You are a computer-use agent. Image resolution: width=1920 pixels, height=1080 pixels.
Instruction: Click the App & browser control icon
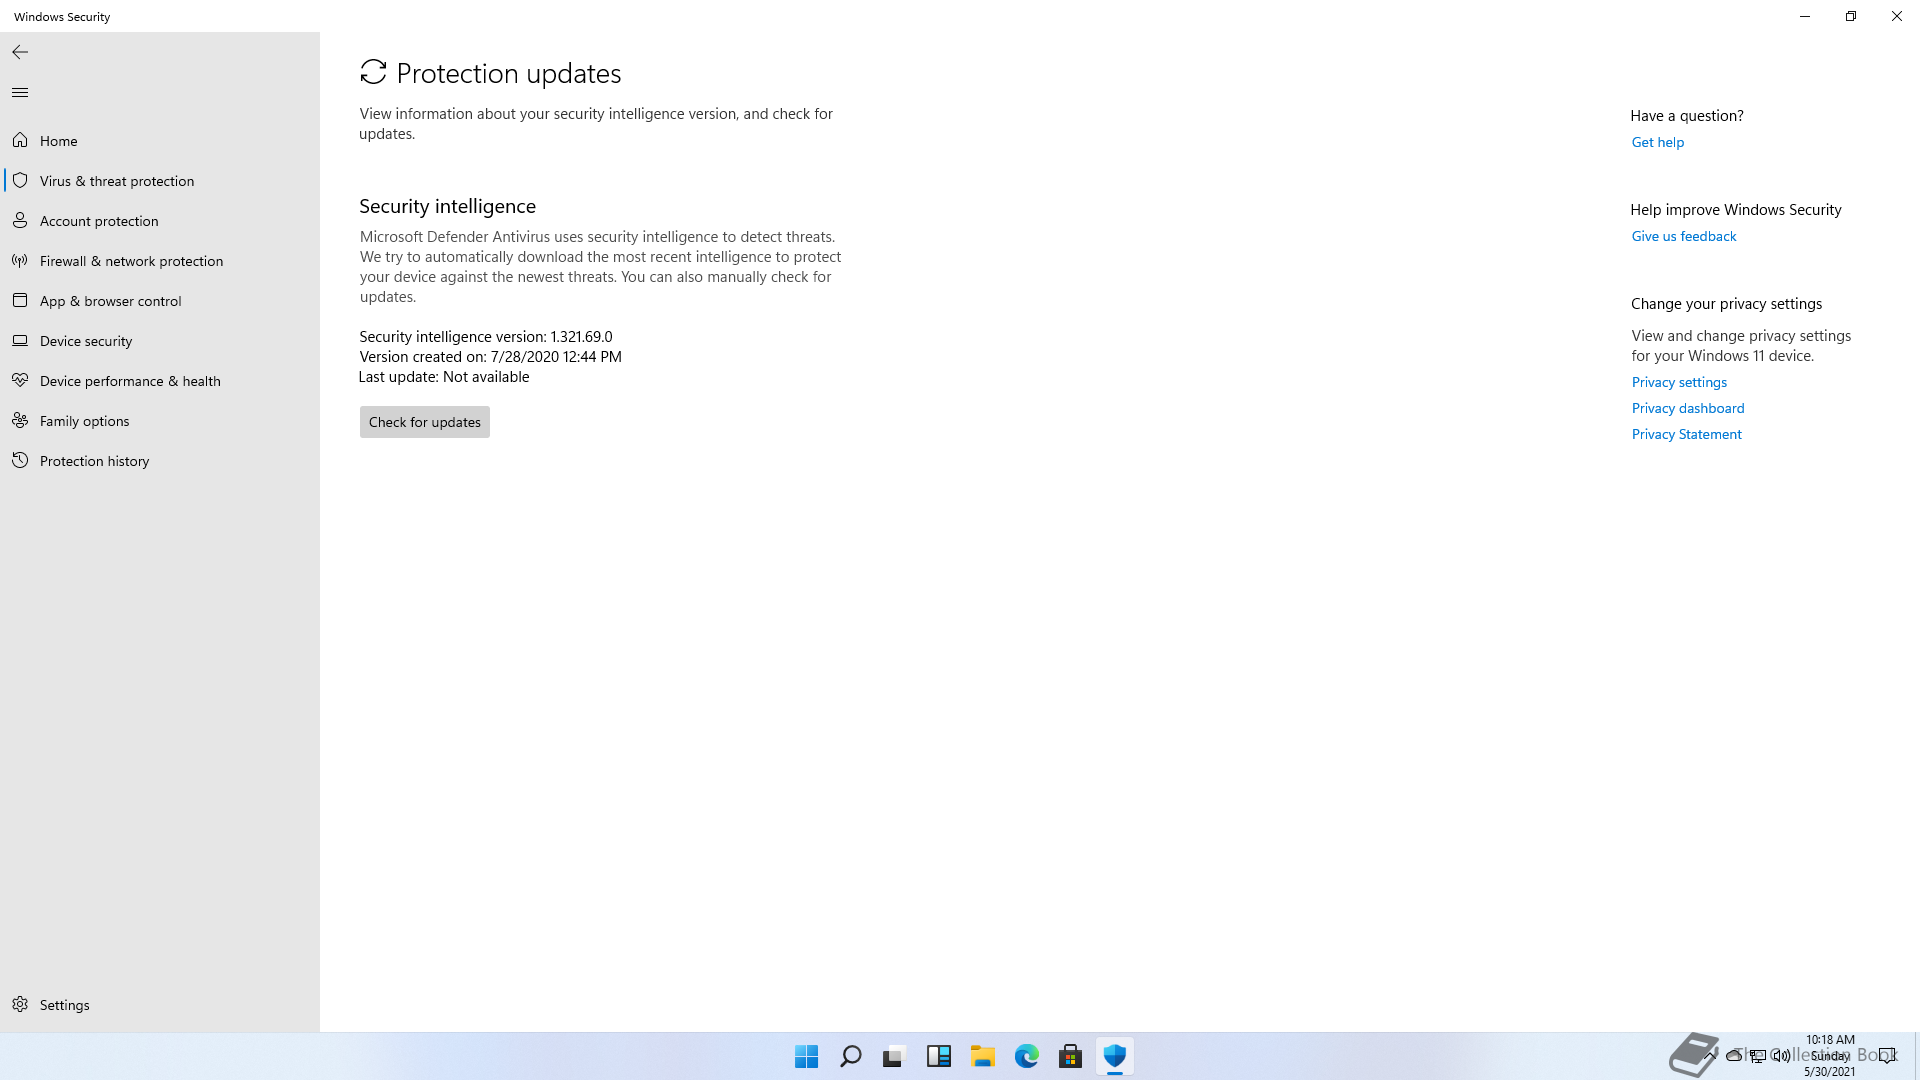tap(20, 300)
